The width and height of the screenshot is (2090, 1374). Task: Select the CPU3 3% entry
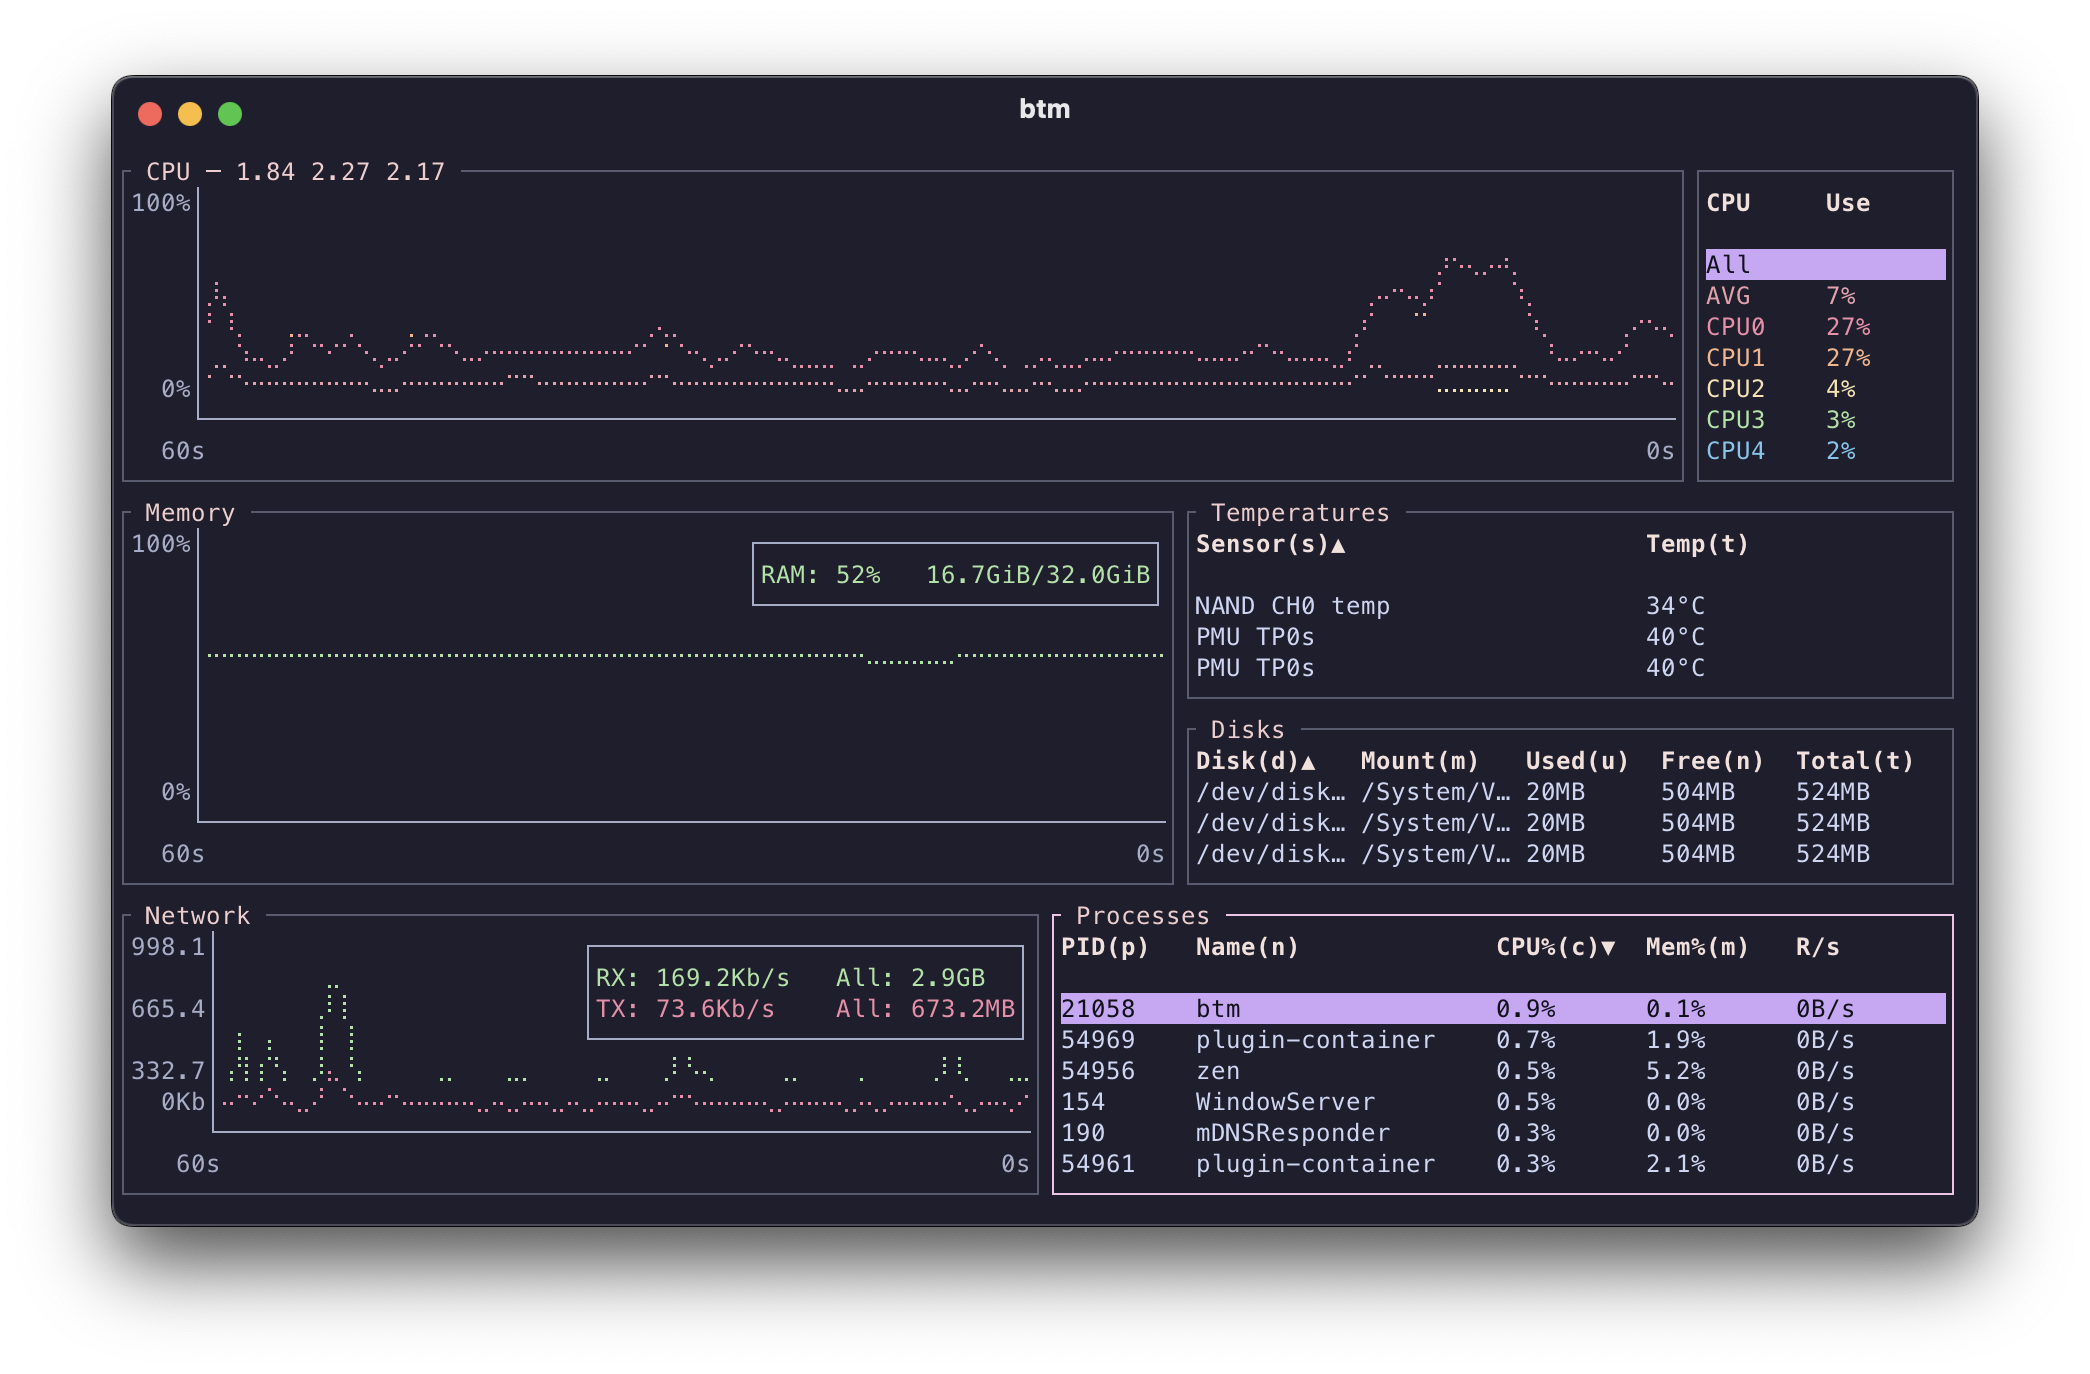point(1825,420)
